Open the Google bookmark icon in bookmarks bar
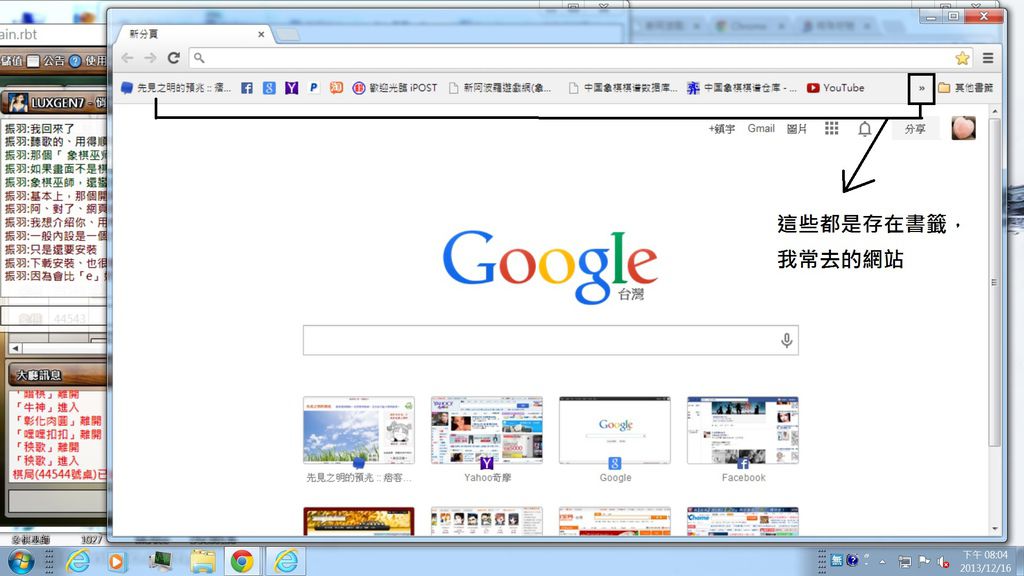The image size is (1024, 576). click(269, 88)
